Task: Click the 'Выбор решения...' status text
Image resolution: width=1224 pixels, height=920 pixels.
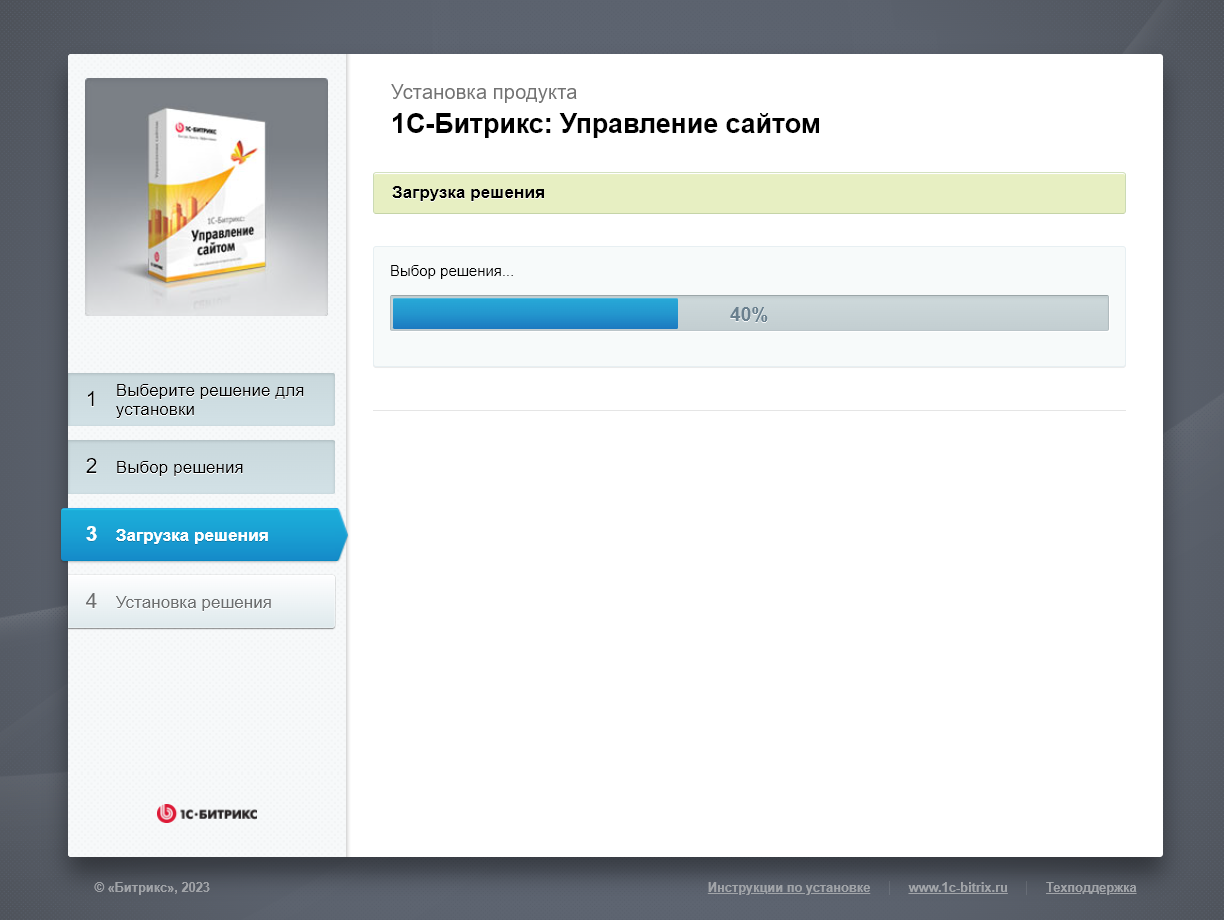Action: tap(451, 271)
